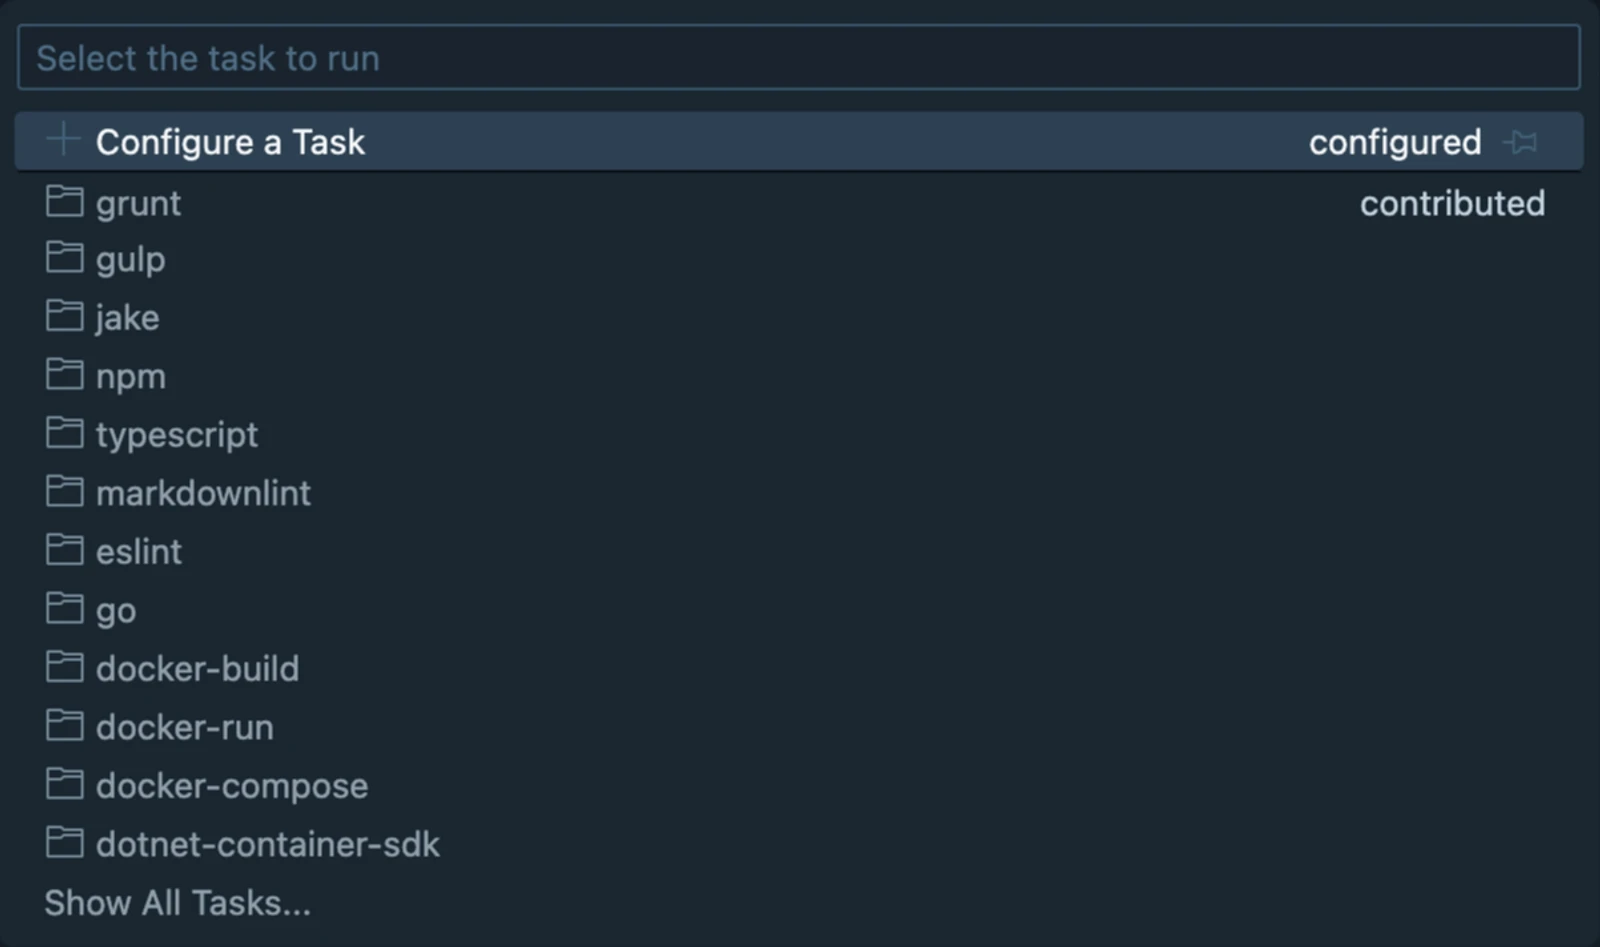
Task: Select Configure a Task option
Action: (231, 142)
